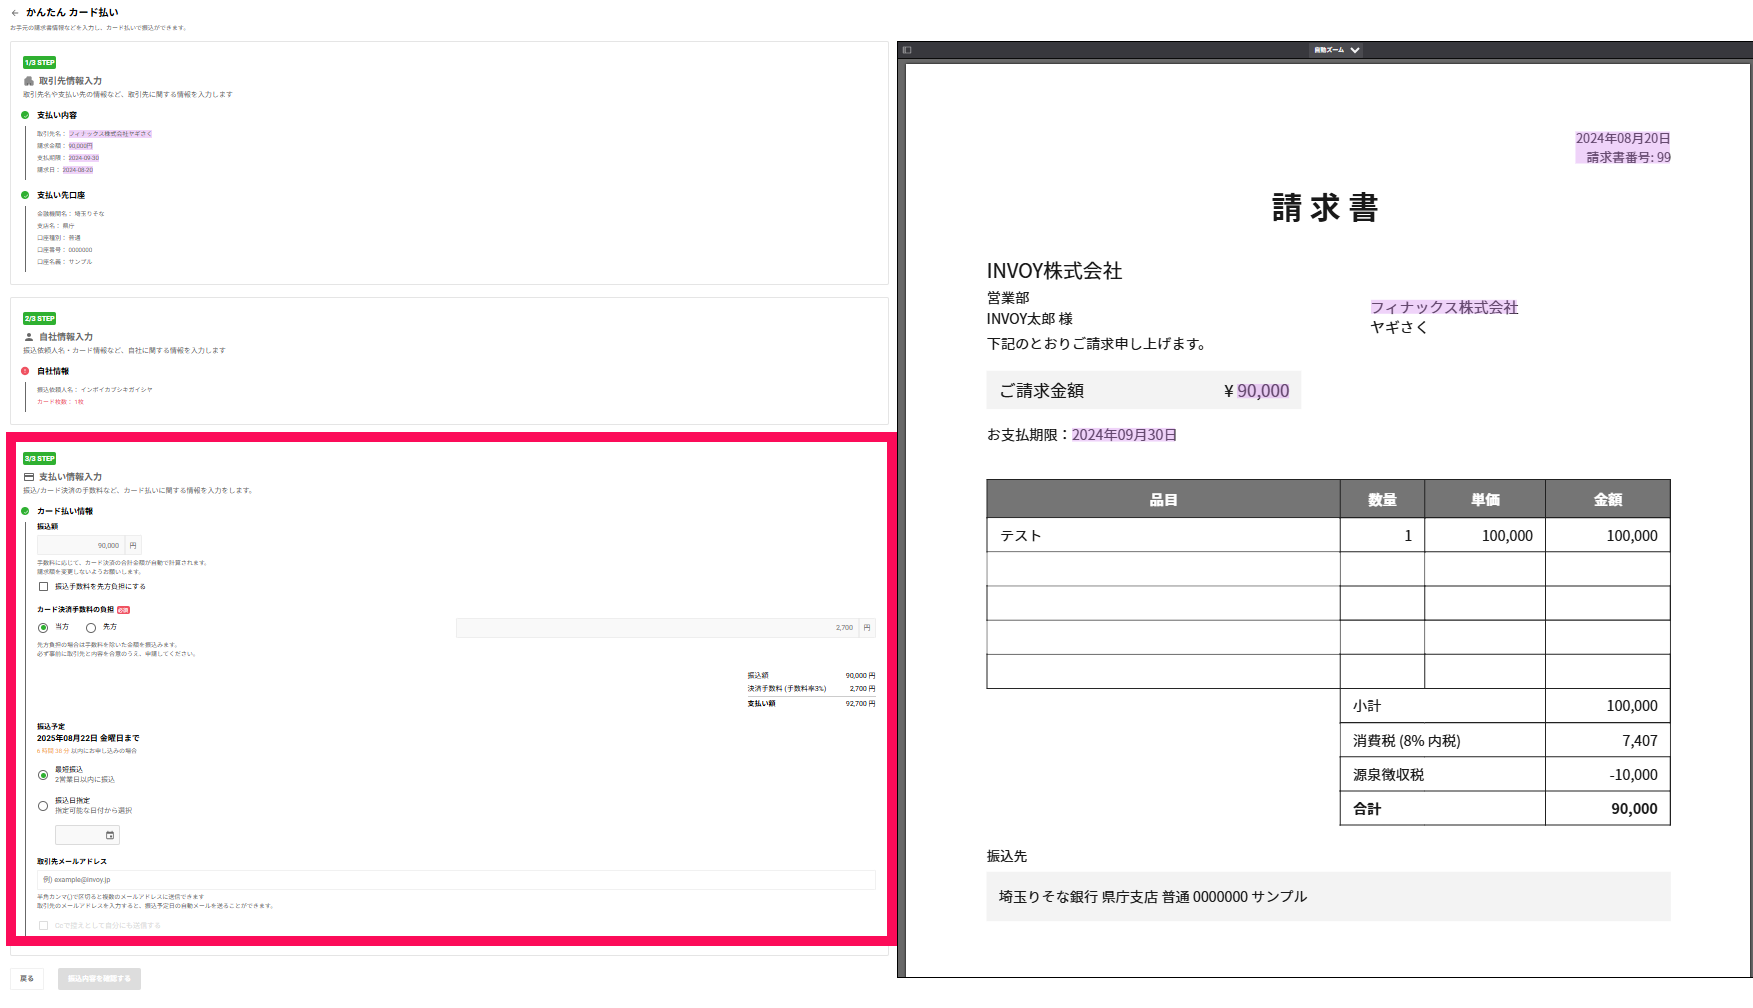
Task: Click the 取引先メールアドレス input field
Action: tap(456, 880)
